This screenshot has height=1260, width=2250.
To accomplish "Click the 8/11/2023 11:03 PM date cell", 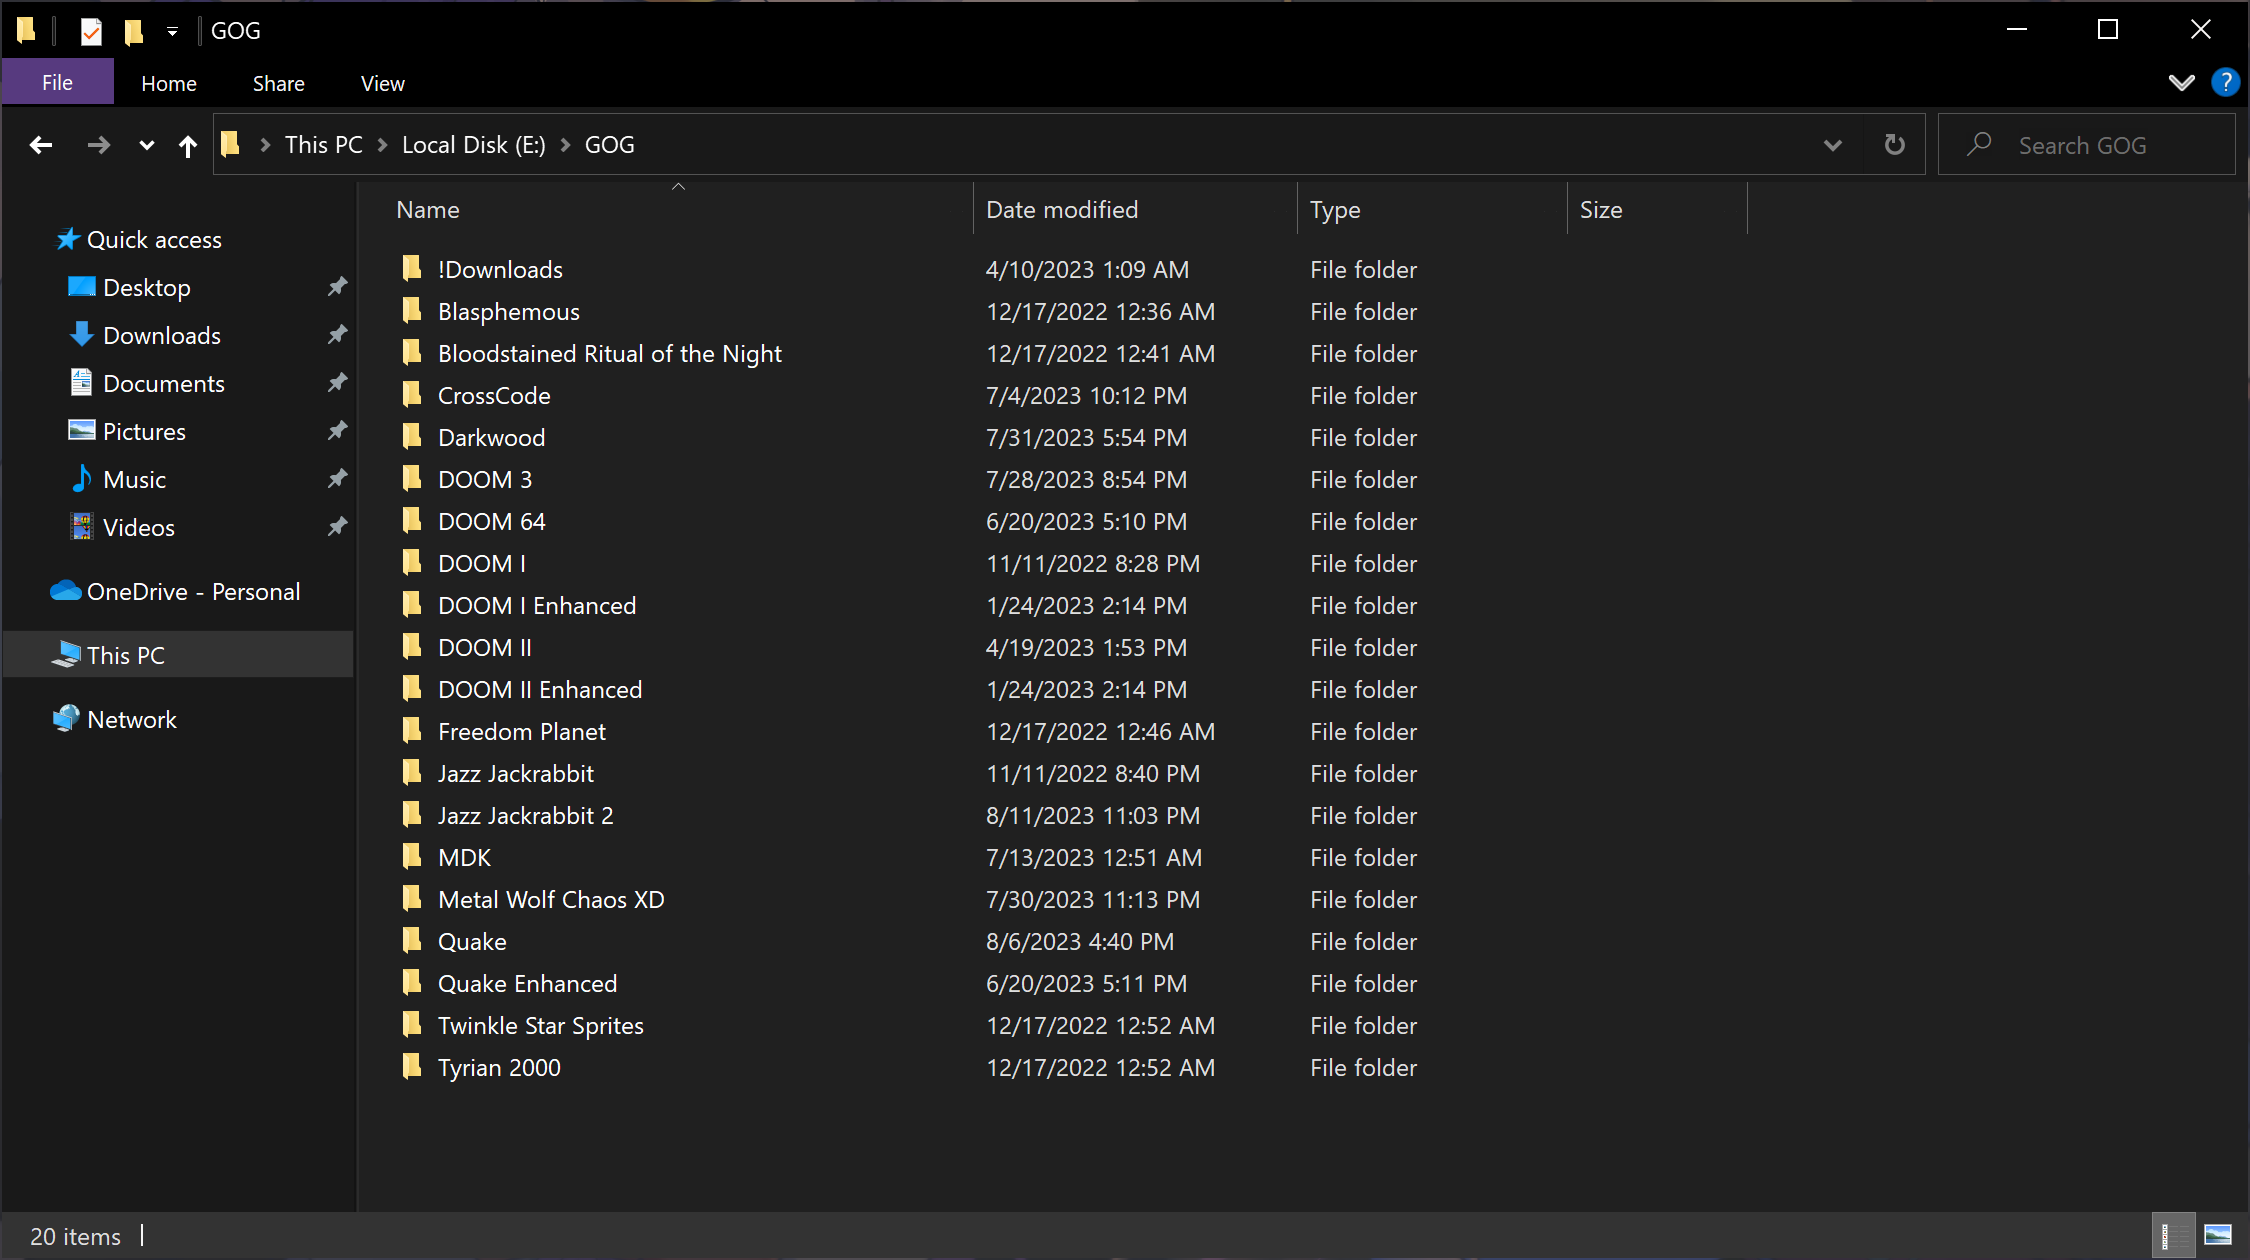I will click(1093, 816).
